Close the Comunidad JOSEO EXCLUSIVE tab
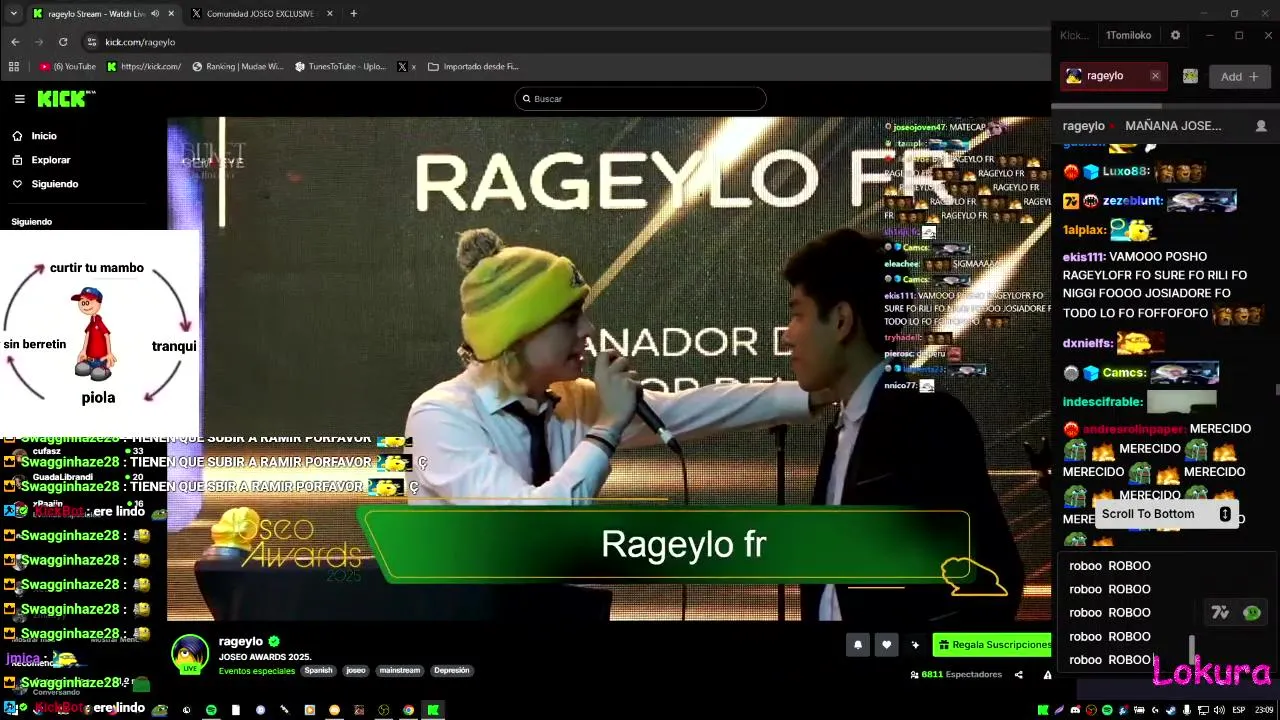Viewport: 1280px width, 720px height. pyautogui.click(x=329, y=13)
